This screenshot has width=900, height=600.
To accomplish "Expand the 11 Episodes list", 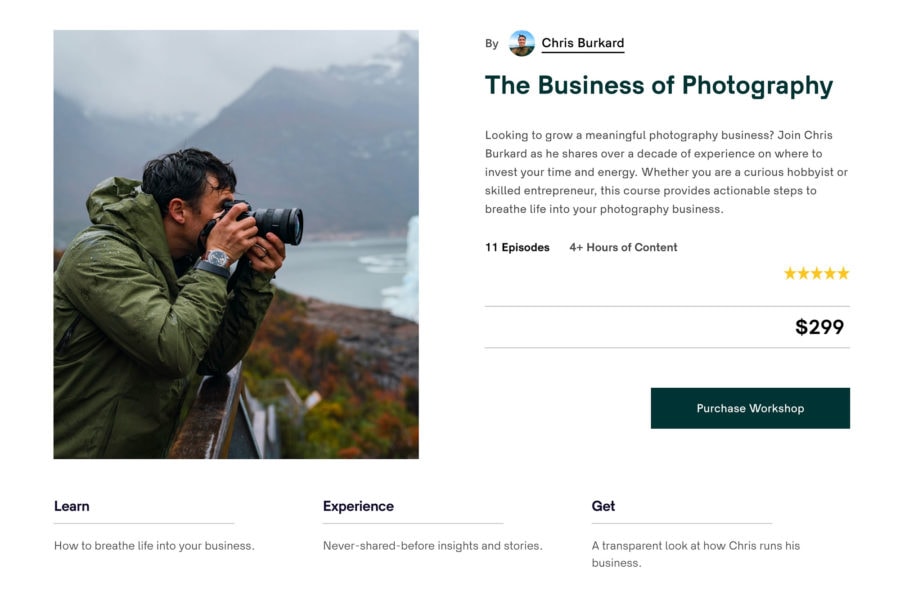I will [x=515, y=247].
